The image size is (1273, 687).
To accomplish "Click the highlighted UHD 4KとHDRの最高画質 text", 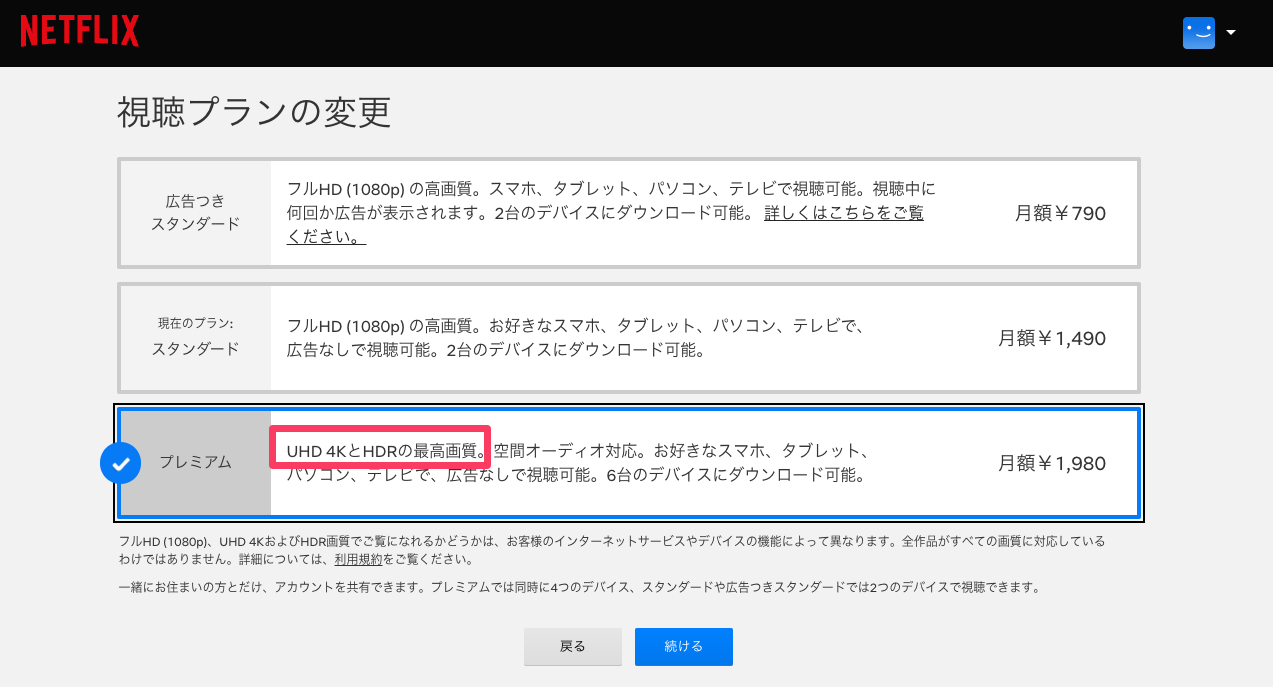I will 380,450.
